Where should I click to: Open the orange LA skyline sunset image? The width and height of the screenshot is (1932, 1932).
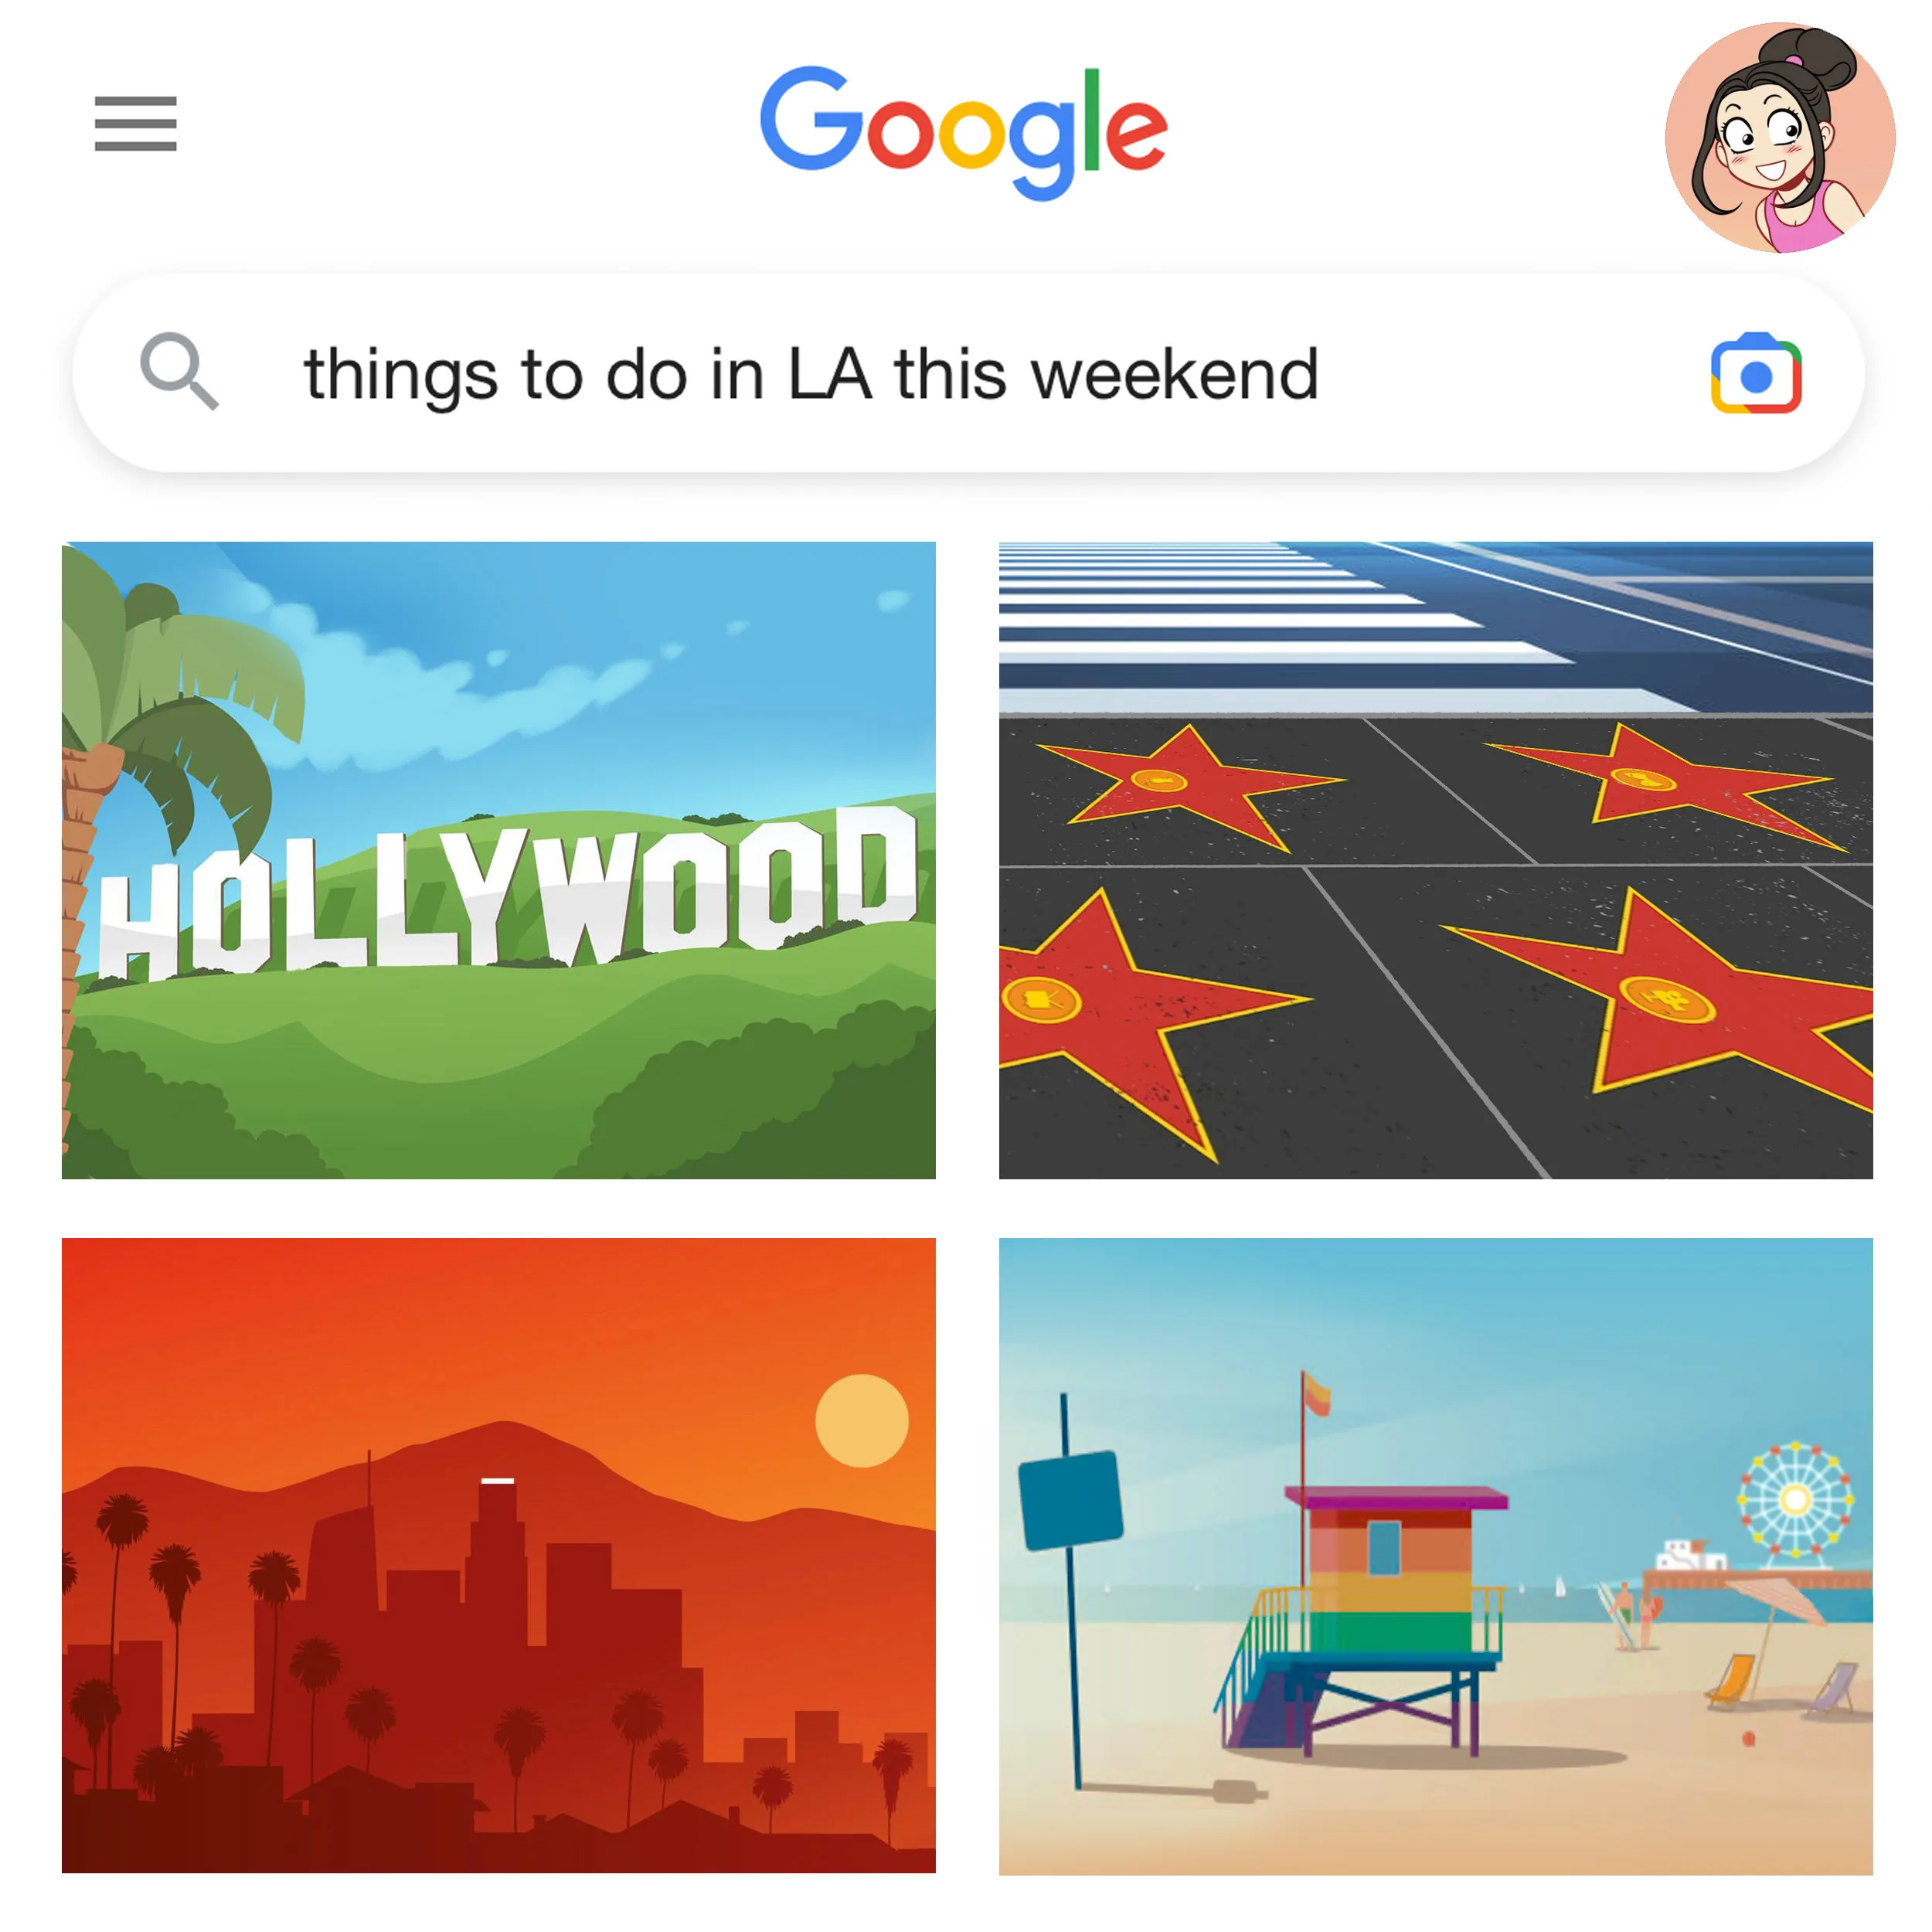(499, 1556)
